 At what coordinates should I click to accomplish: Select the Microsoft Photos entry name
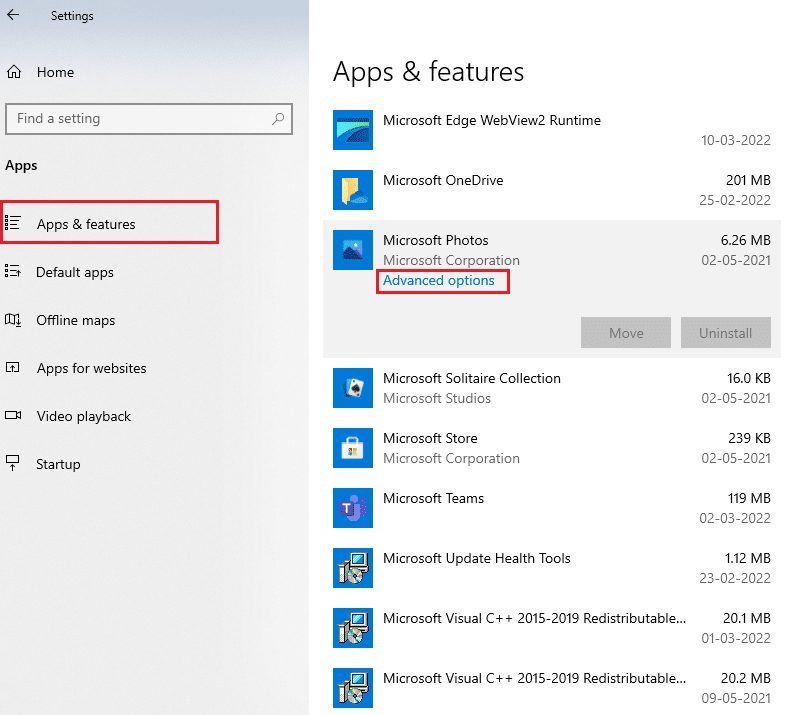(x=436, y=240)
